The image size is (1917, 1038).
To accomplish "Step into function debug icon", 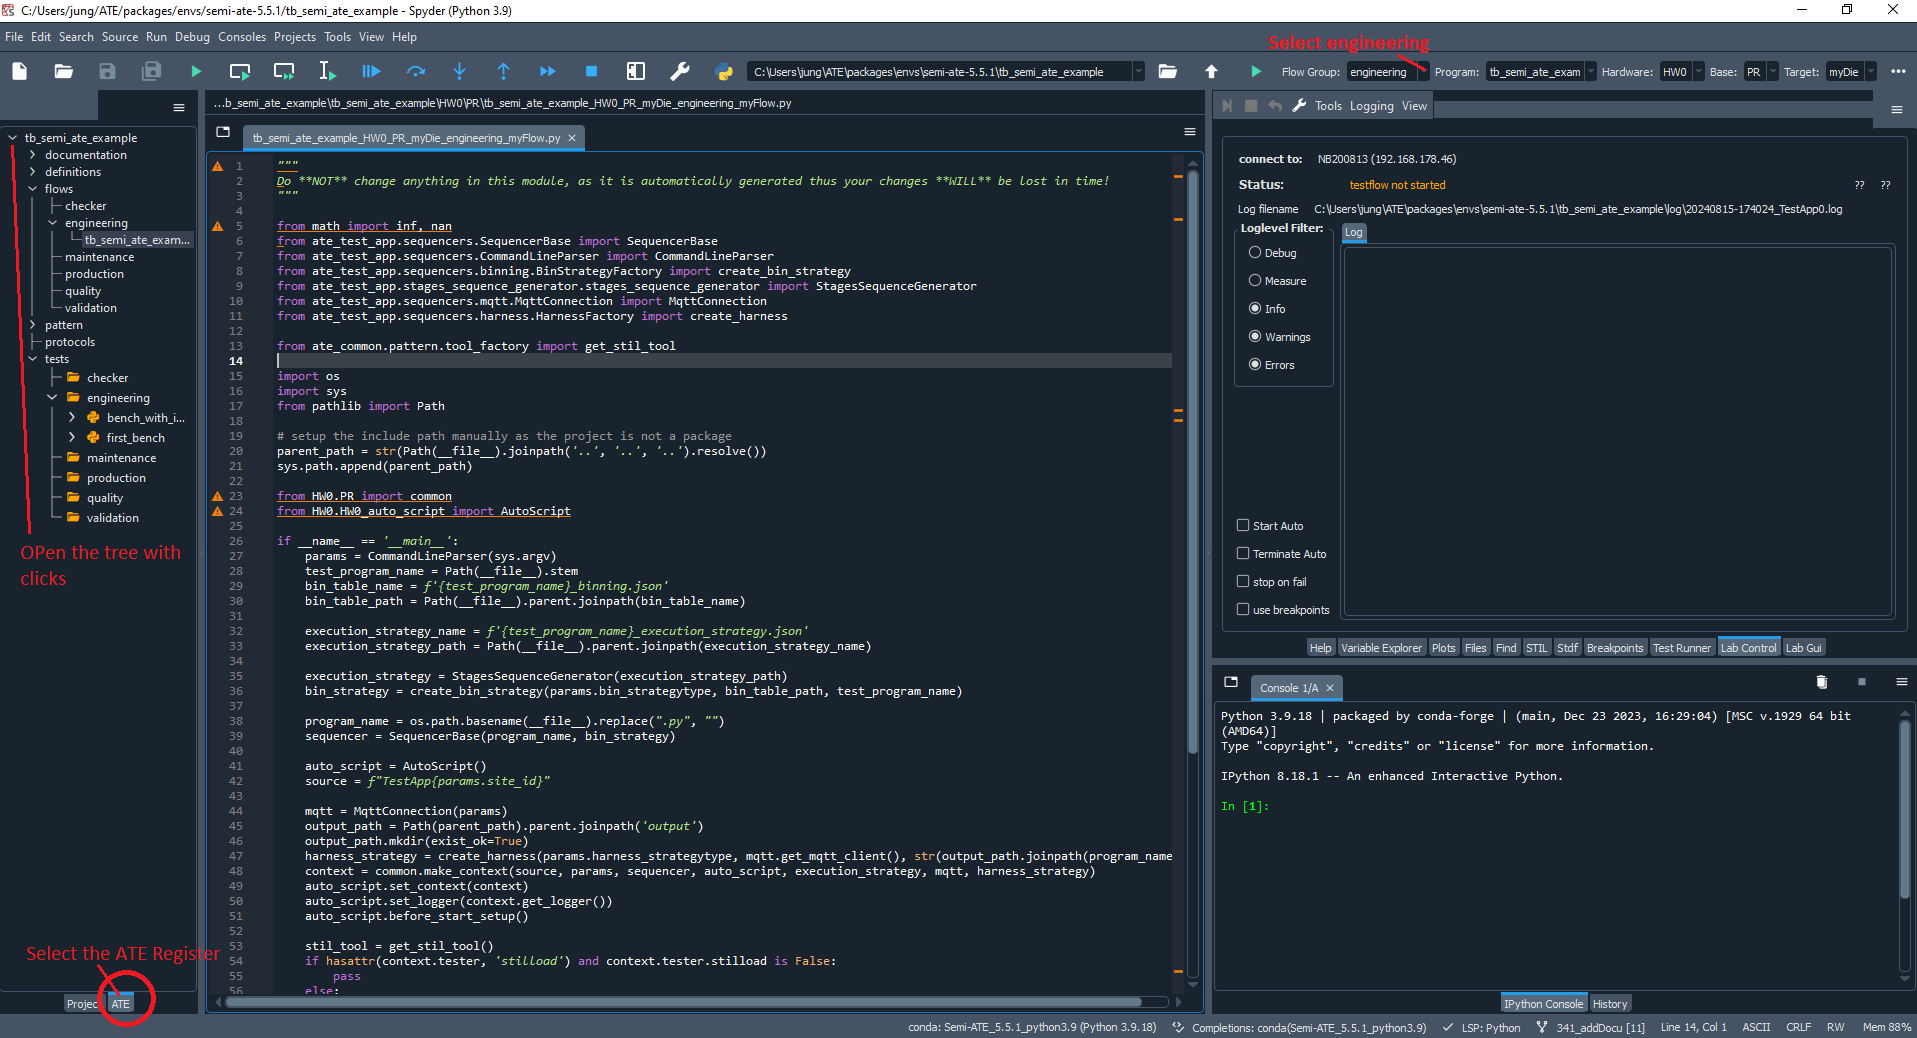I will tap(459, 71).
